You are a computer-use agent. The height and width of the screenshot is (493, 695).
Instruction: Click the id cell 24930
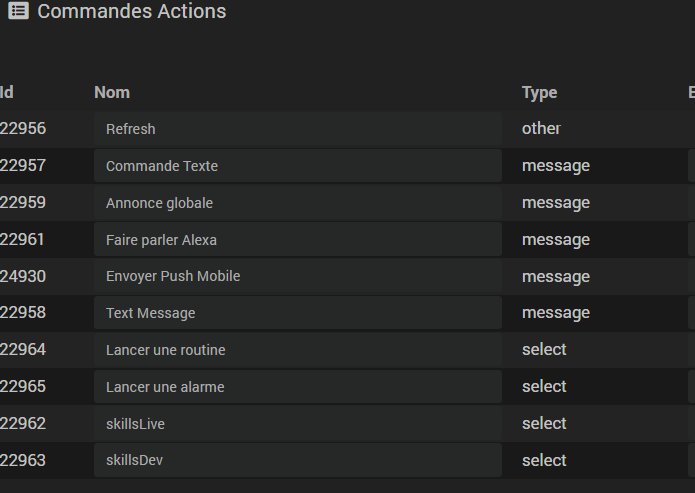coord(23,276)
